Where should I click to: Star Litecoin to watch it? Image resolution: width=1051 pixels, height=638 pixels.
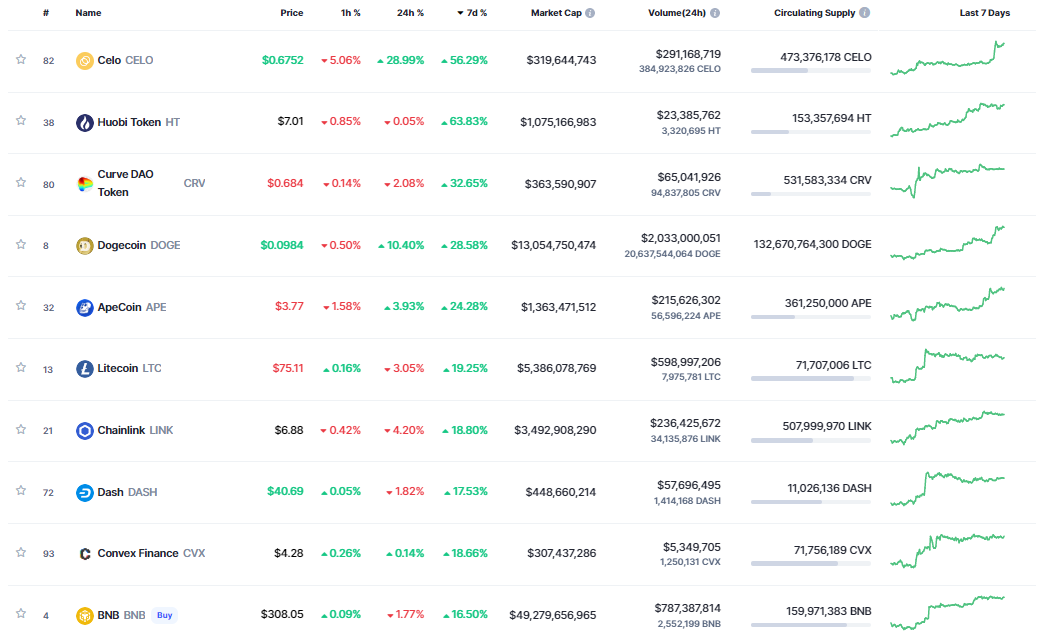pyautogui.click(x=21, y=367)
